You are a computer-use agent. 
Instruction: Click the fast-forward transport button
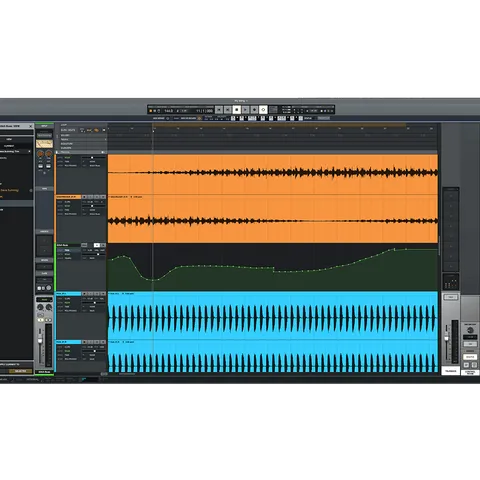[x=228, y=109]
